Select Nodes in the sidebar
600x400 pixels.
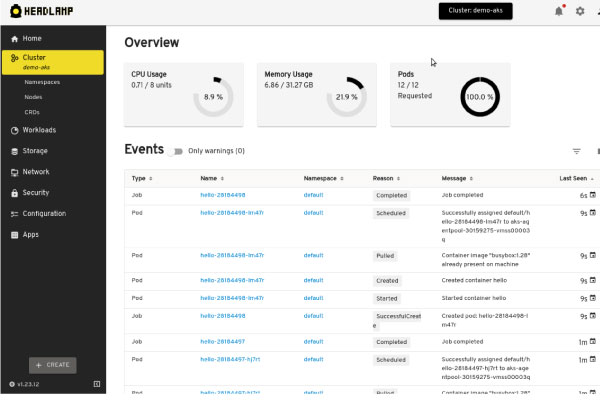33,97
